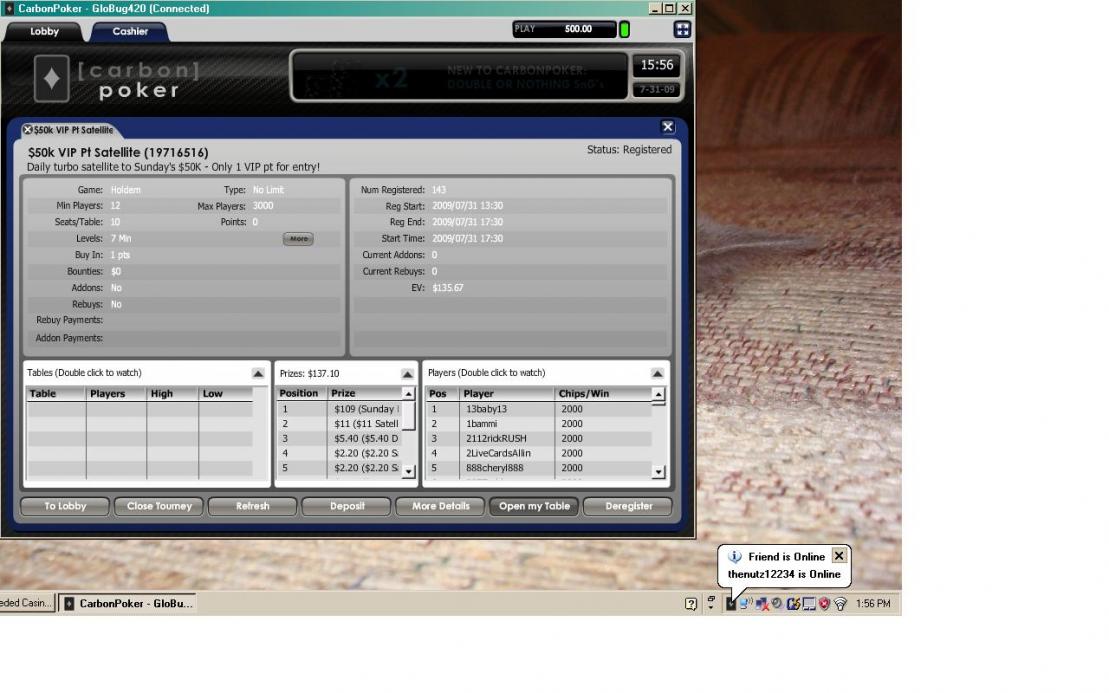This screenshot has width=1109, height=693.
Task: Click the CarbonPoker tray icon
Action: [731, 604]
